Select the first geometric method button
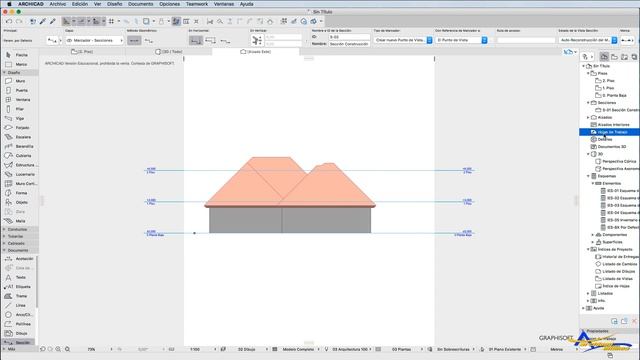The width and height of the screenshot is (640, 360). click(x=134, y=40)
